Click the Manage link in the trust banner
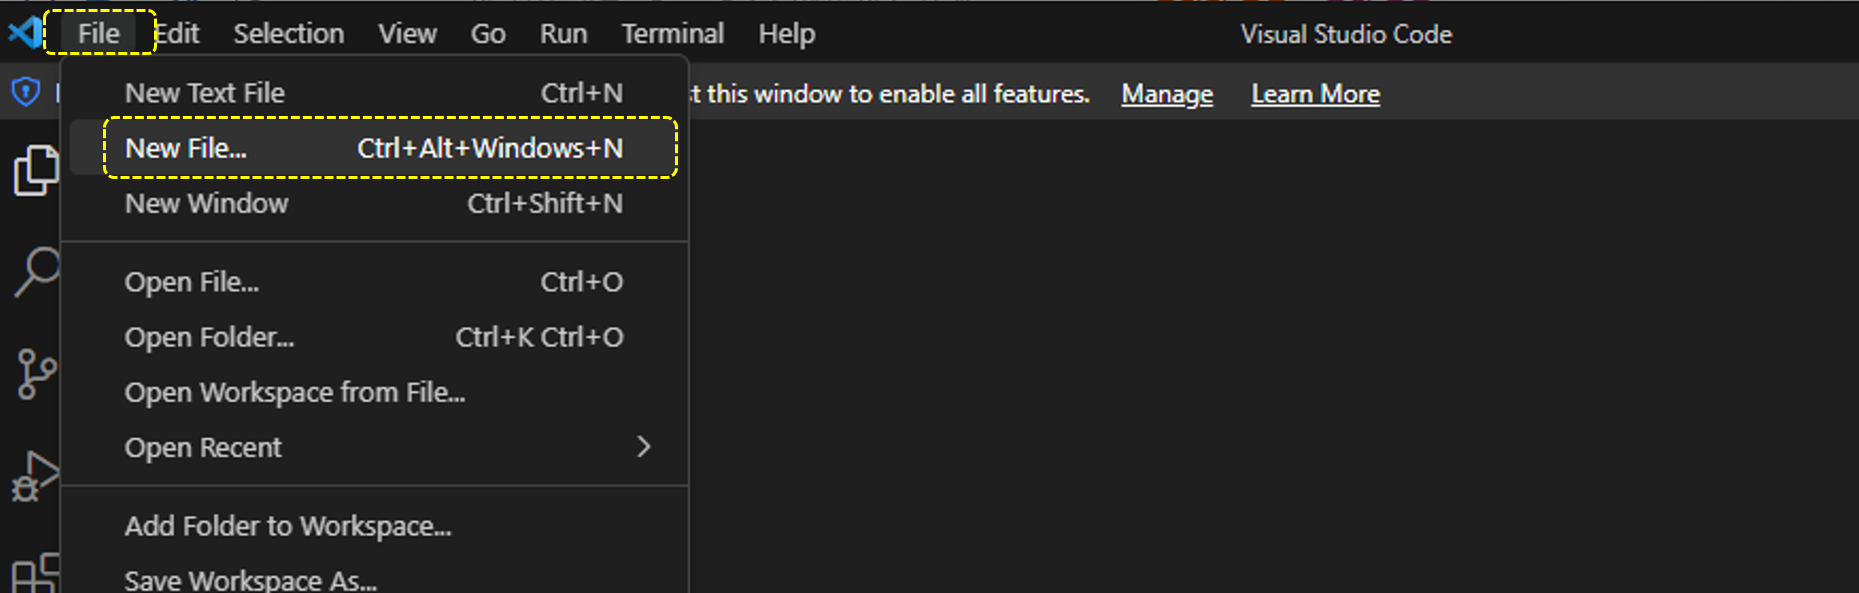Screen dimensions: 1859x593 coord(1166,93)
